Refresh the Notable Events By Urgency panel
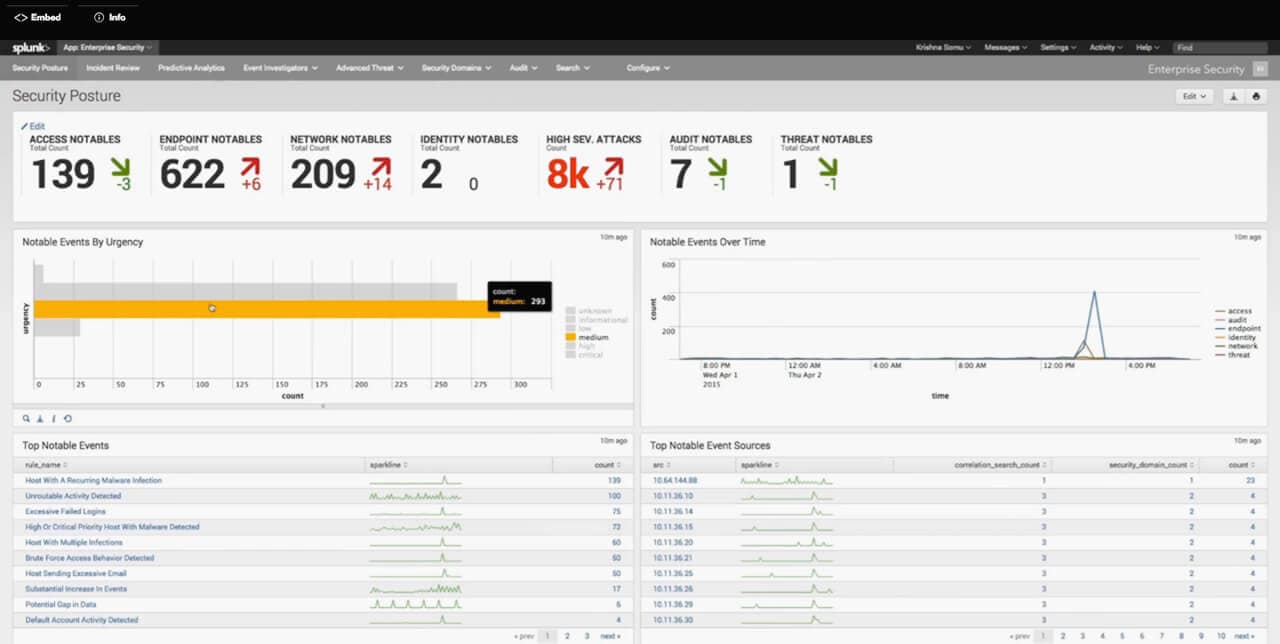The width and height of the screenshot is (1280, 644). tap(68, 419)
